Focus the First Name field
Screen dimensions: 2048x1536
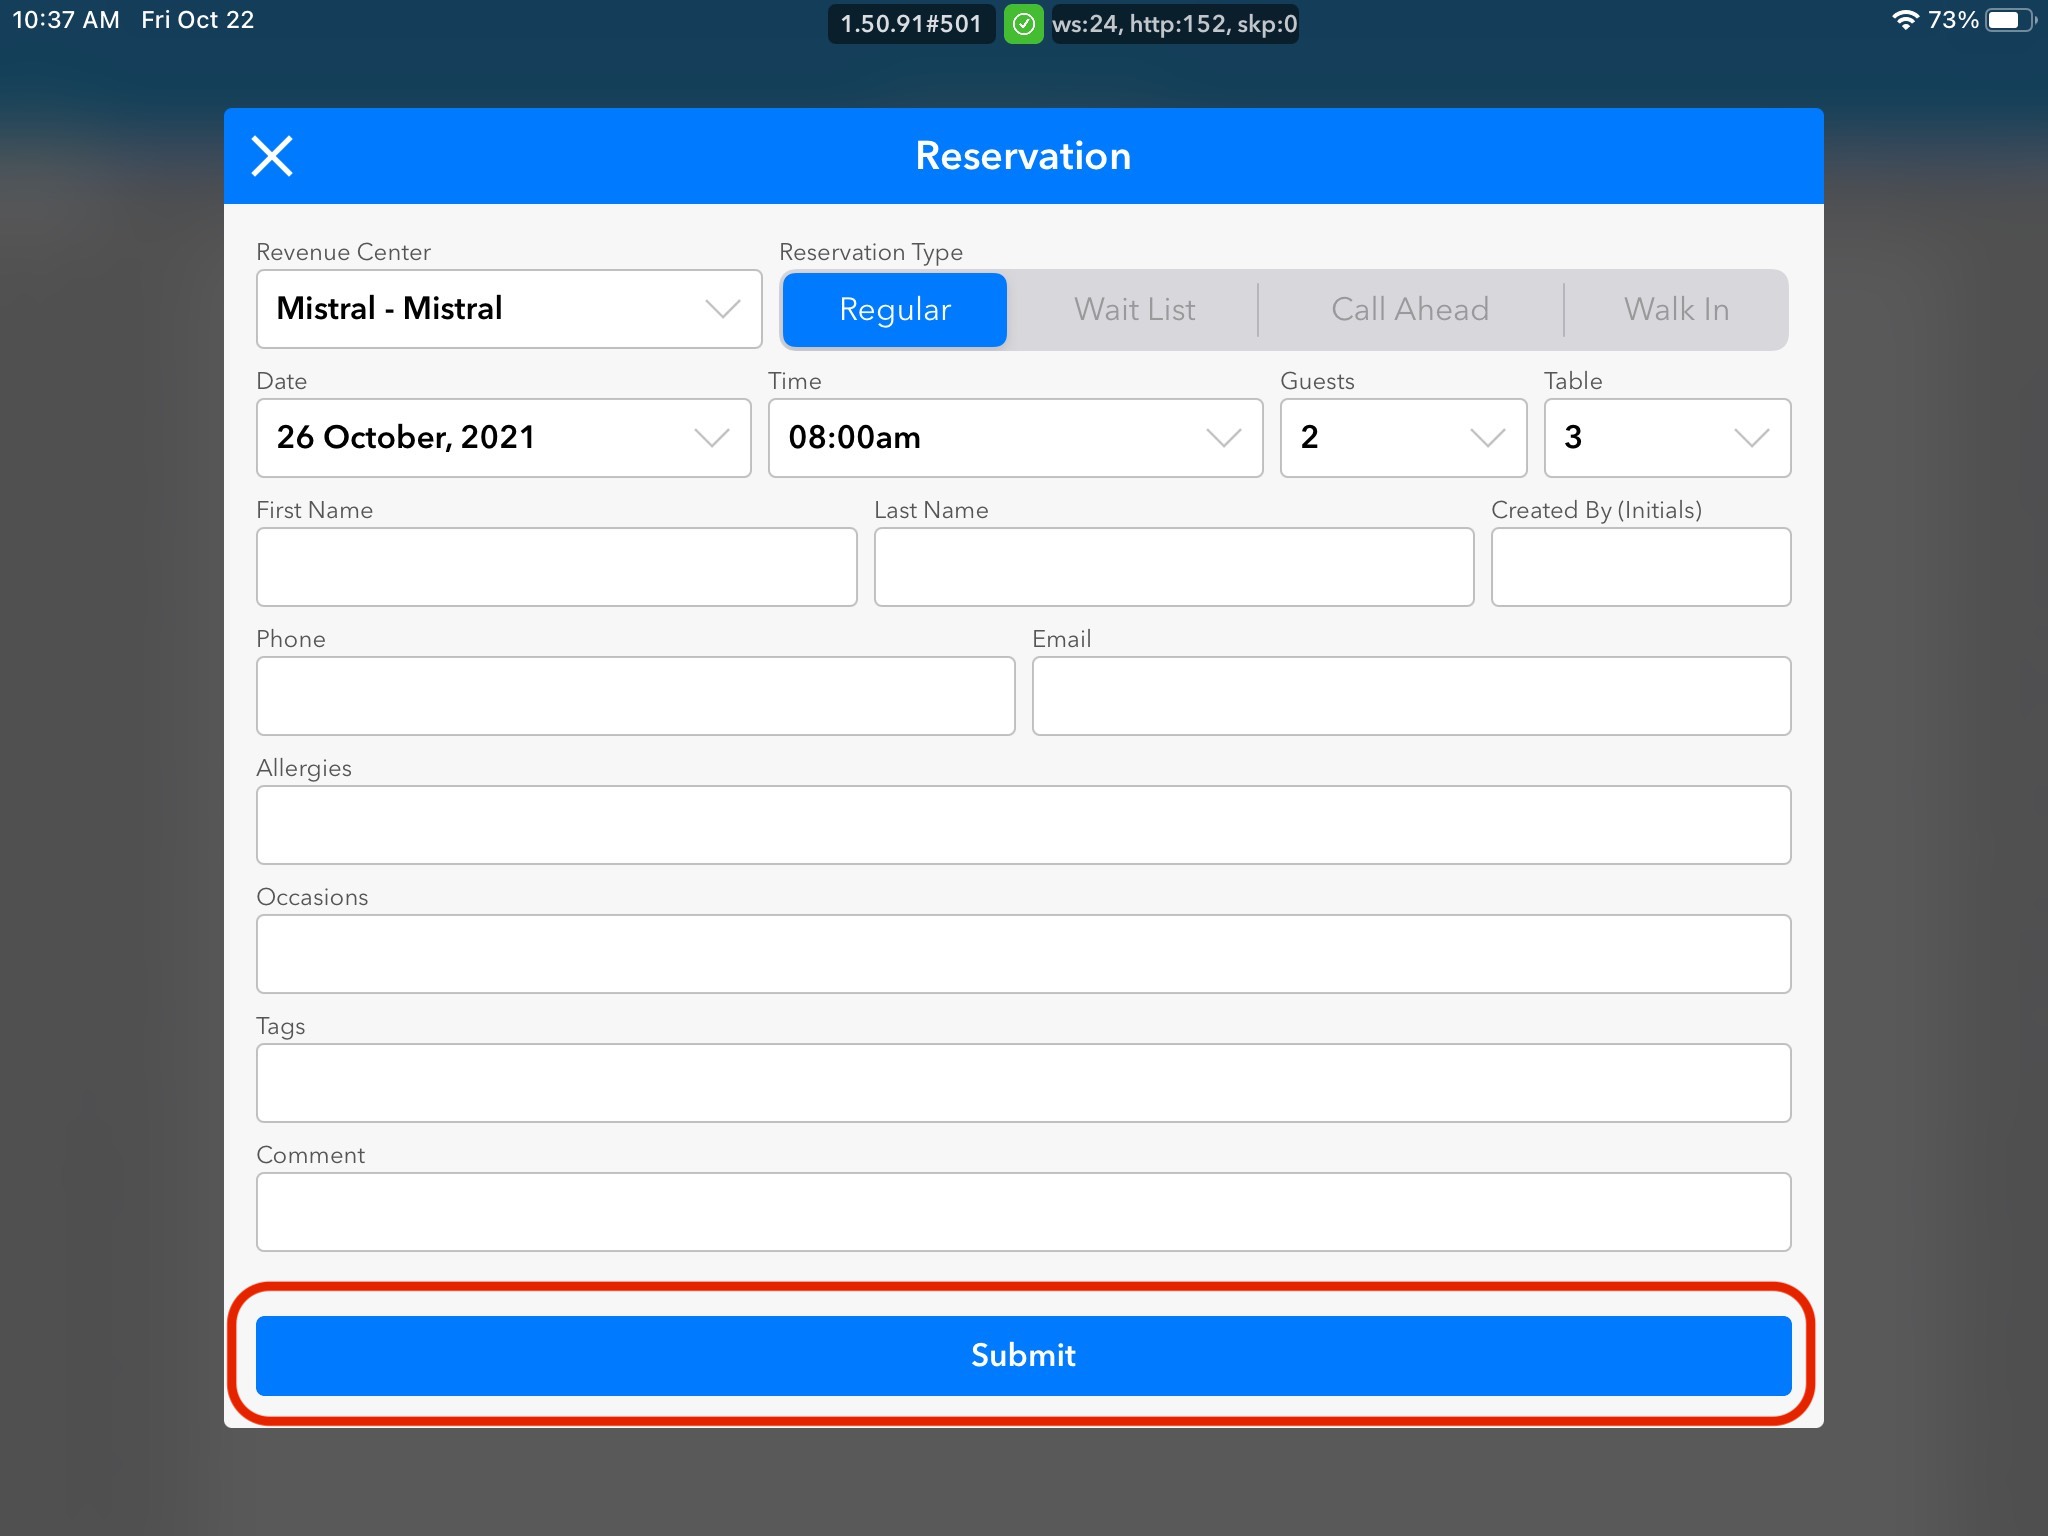556,567
